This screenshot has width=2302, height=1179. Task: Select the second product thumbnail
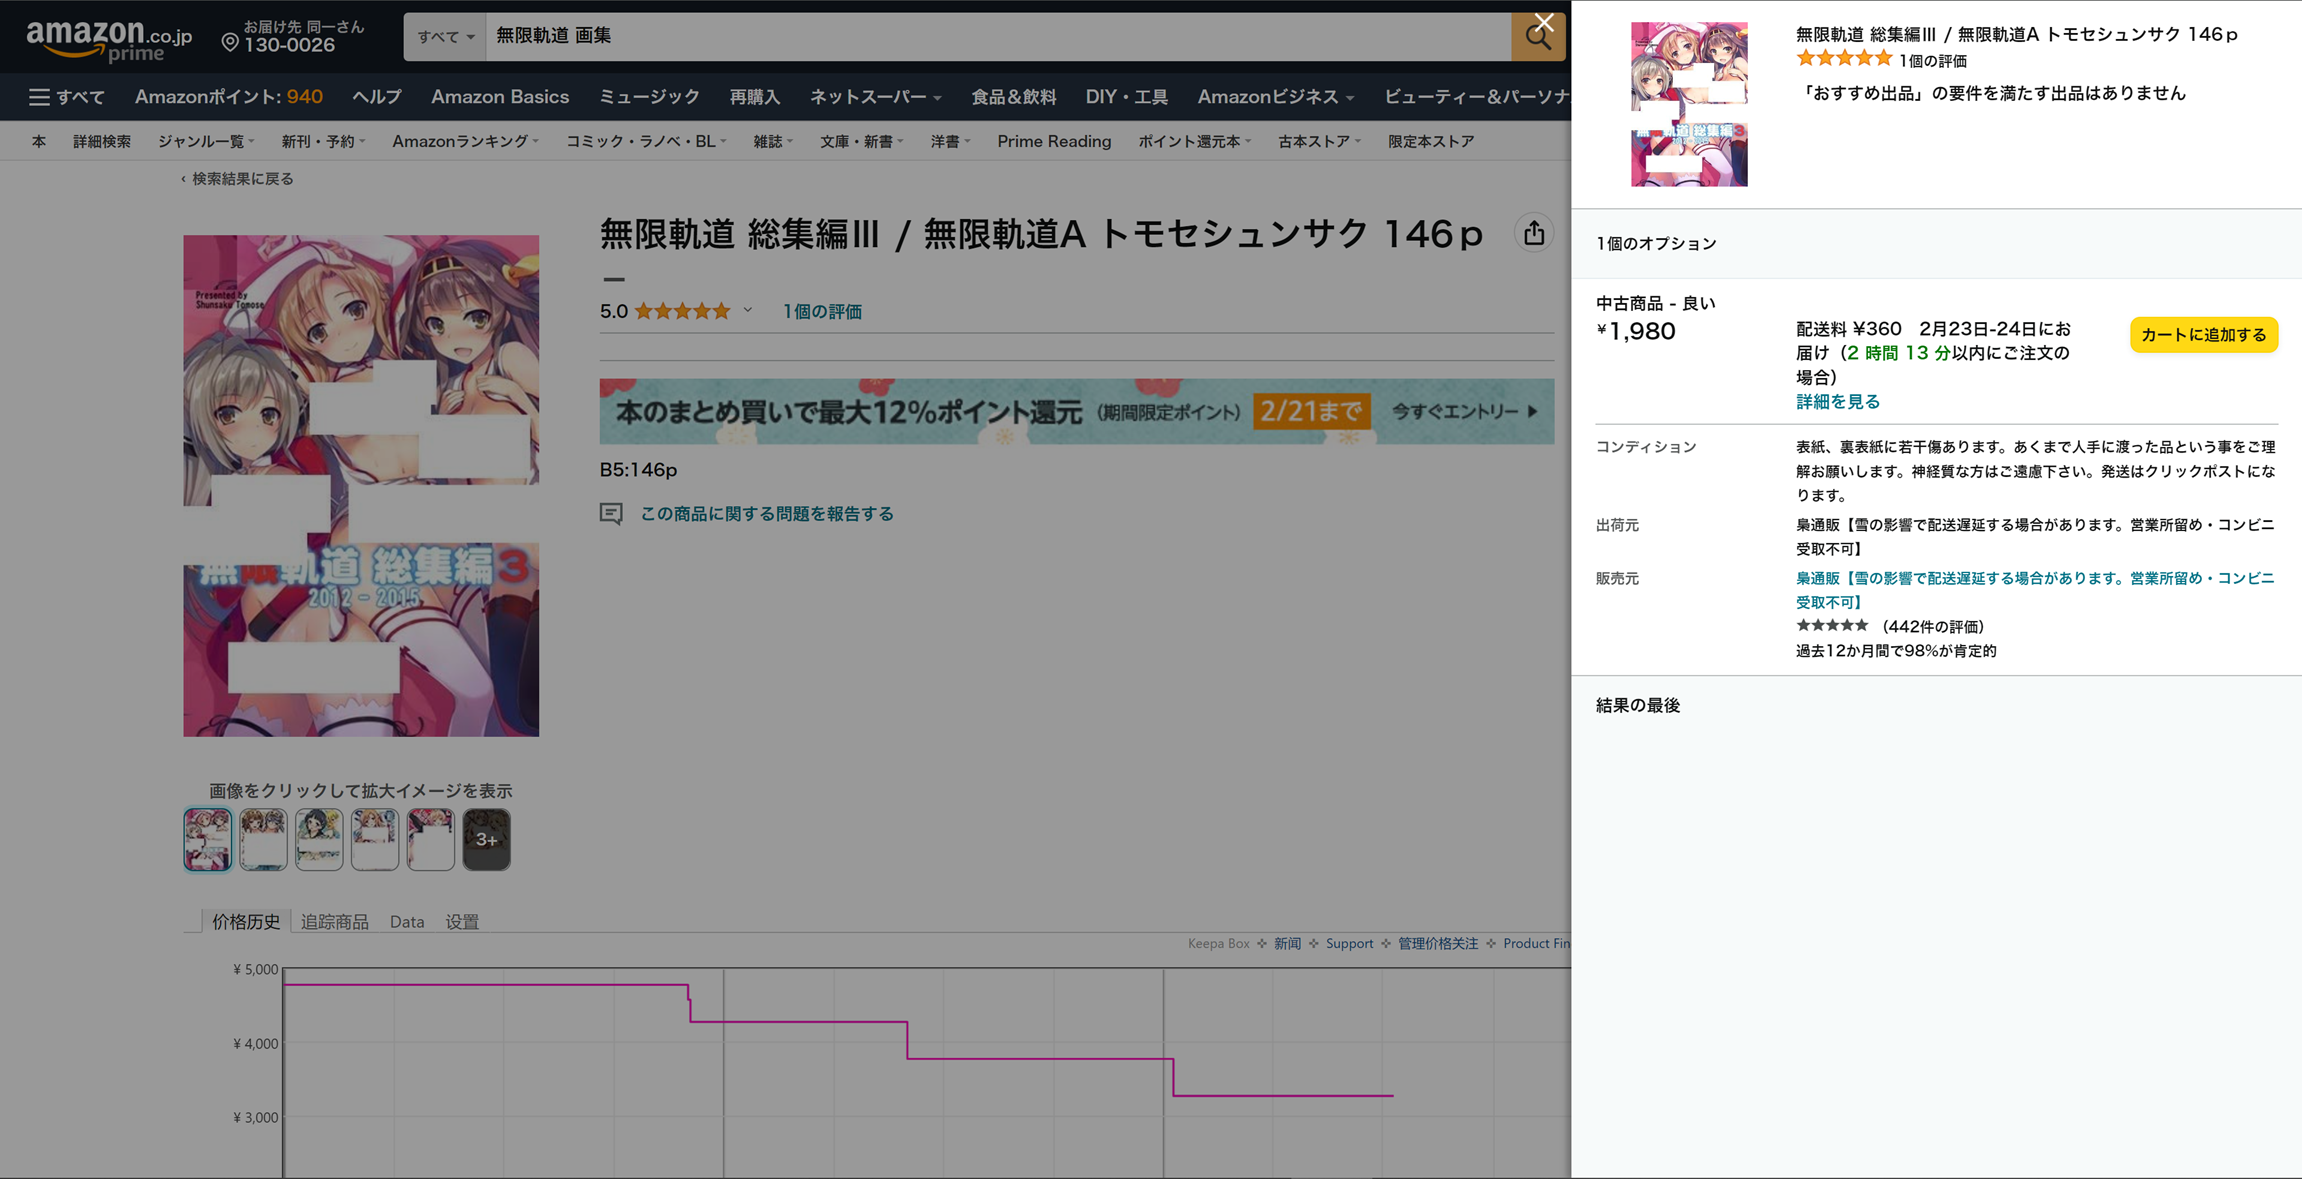[263, 839]
